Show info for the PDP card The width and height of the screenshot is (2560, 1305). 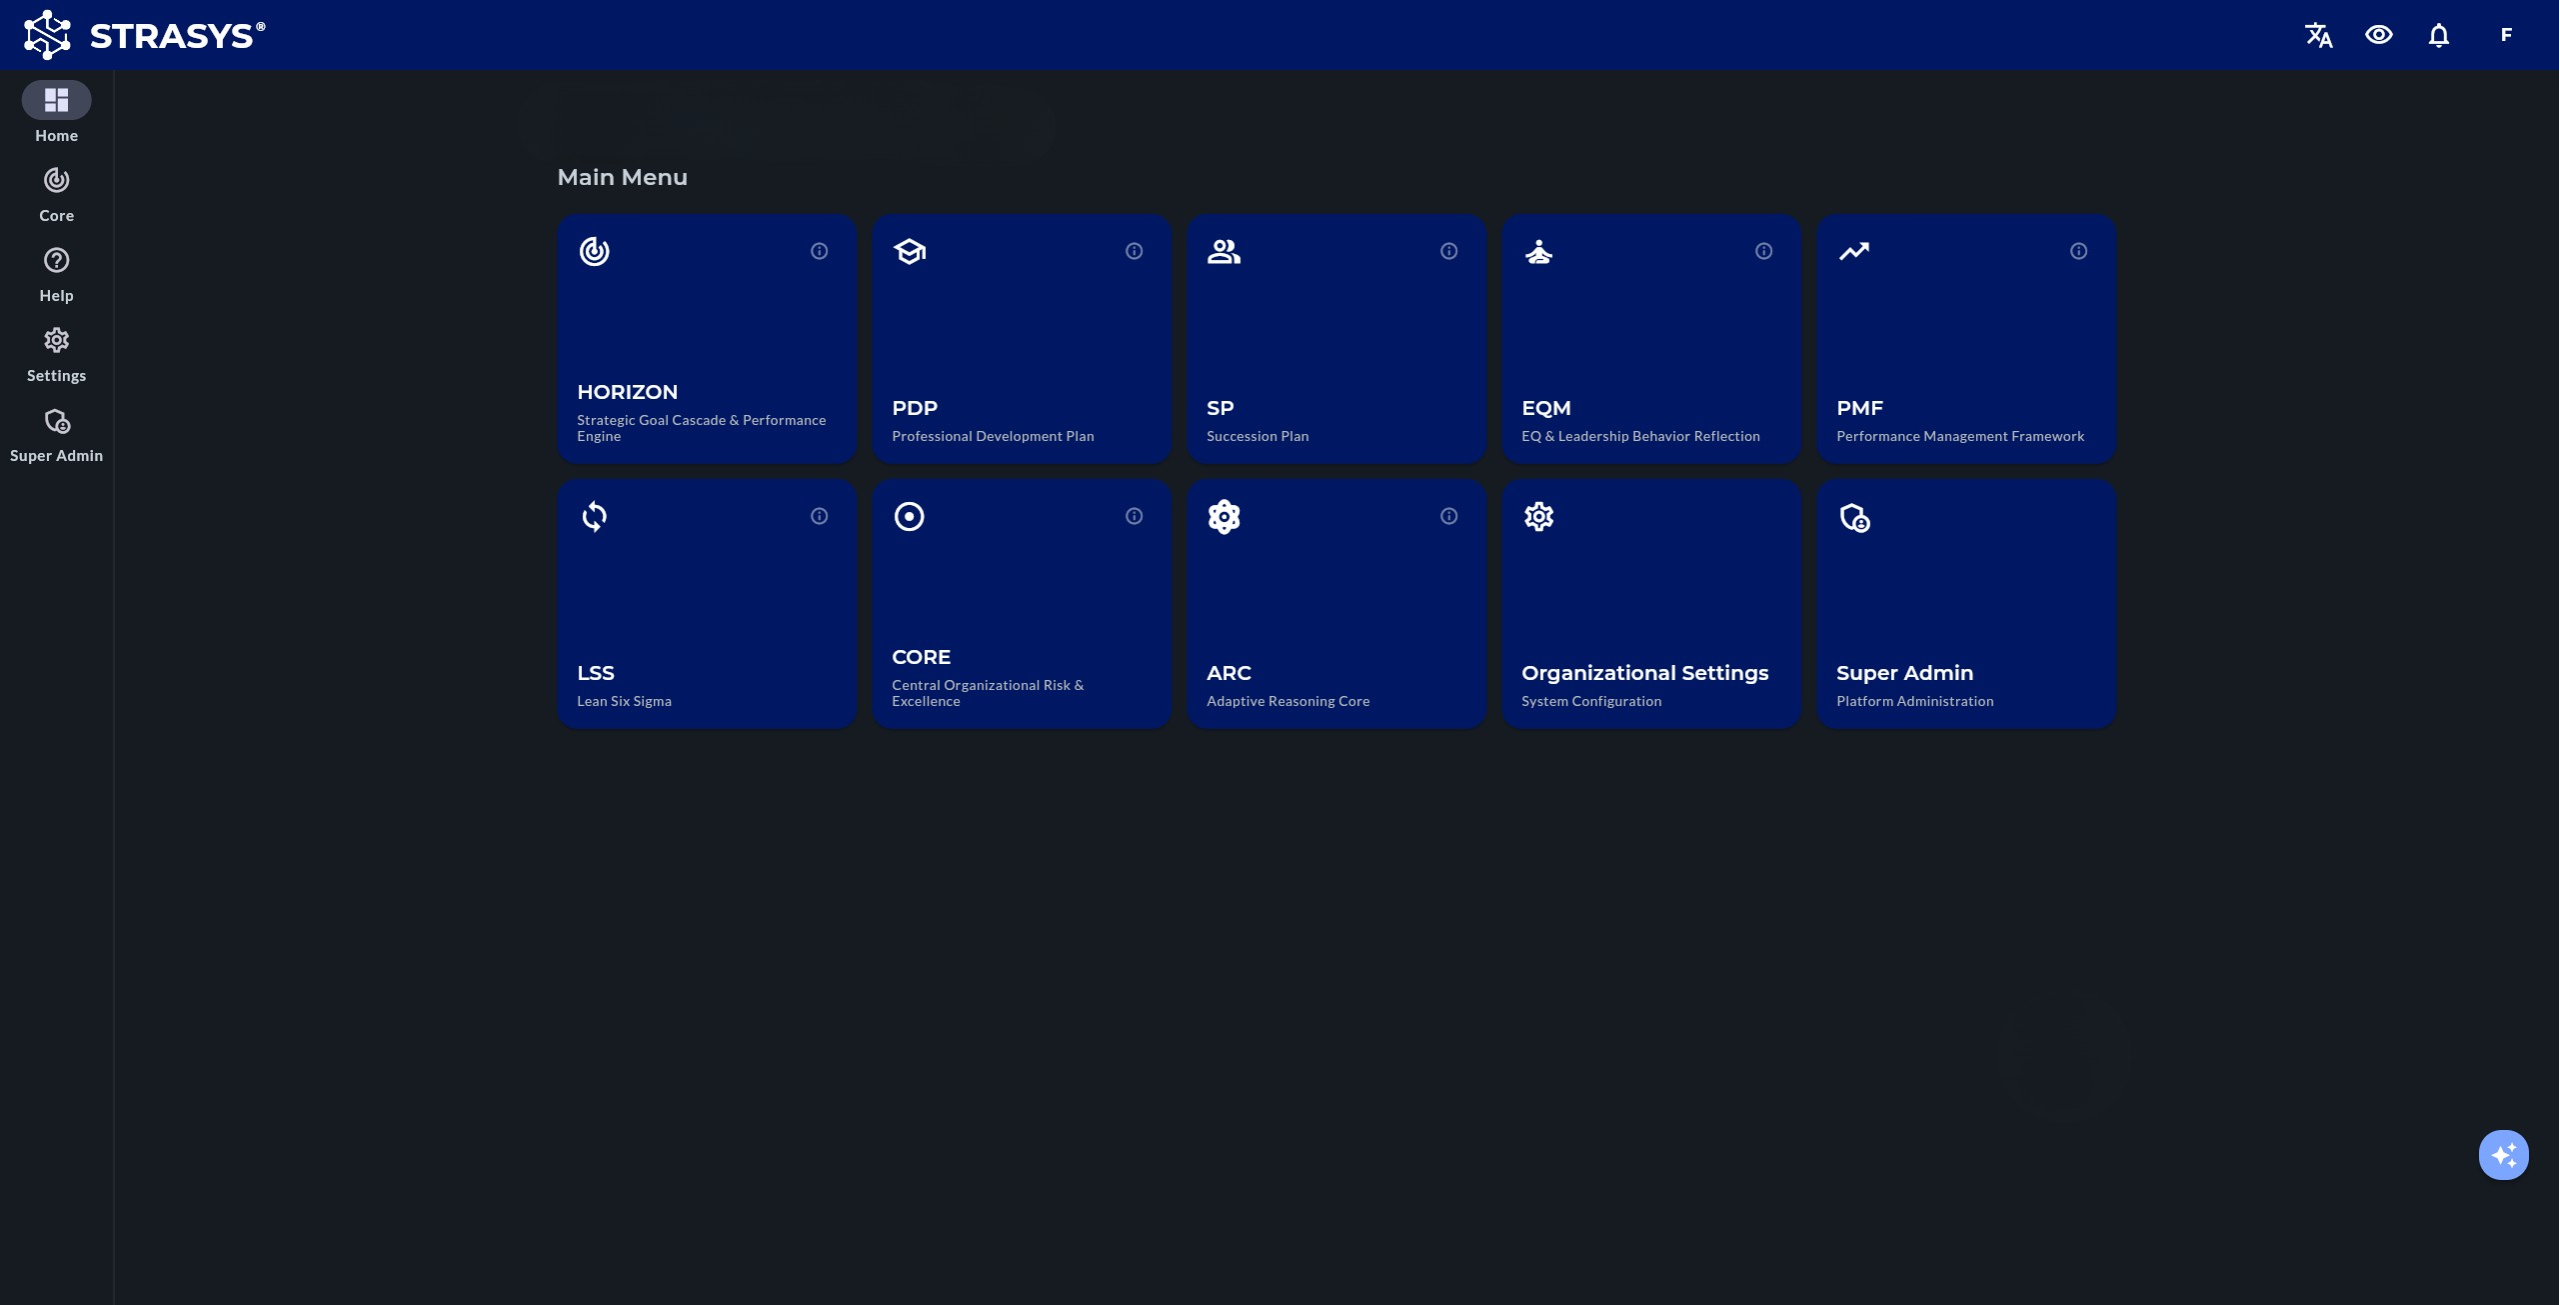point(1134,251)
